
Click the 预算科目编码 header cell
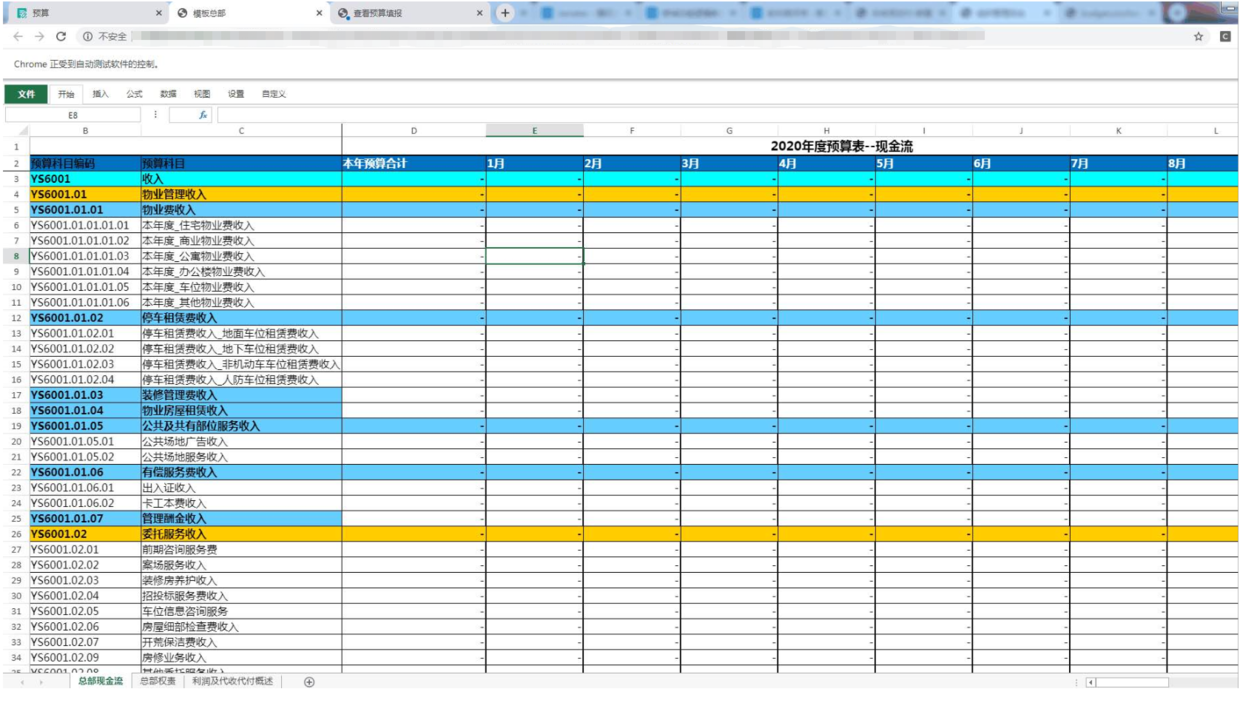coord(85,163)
